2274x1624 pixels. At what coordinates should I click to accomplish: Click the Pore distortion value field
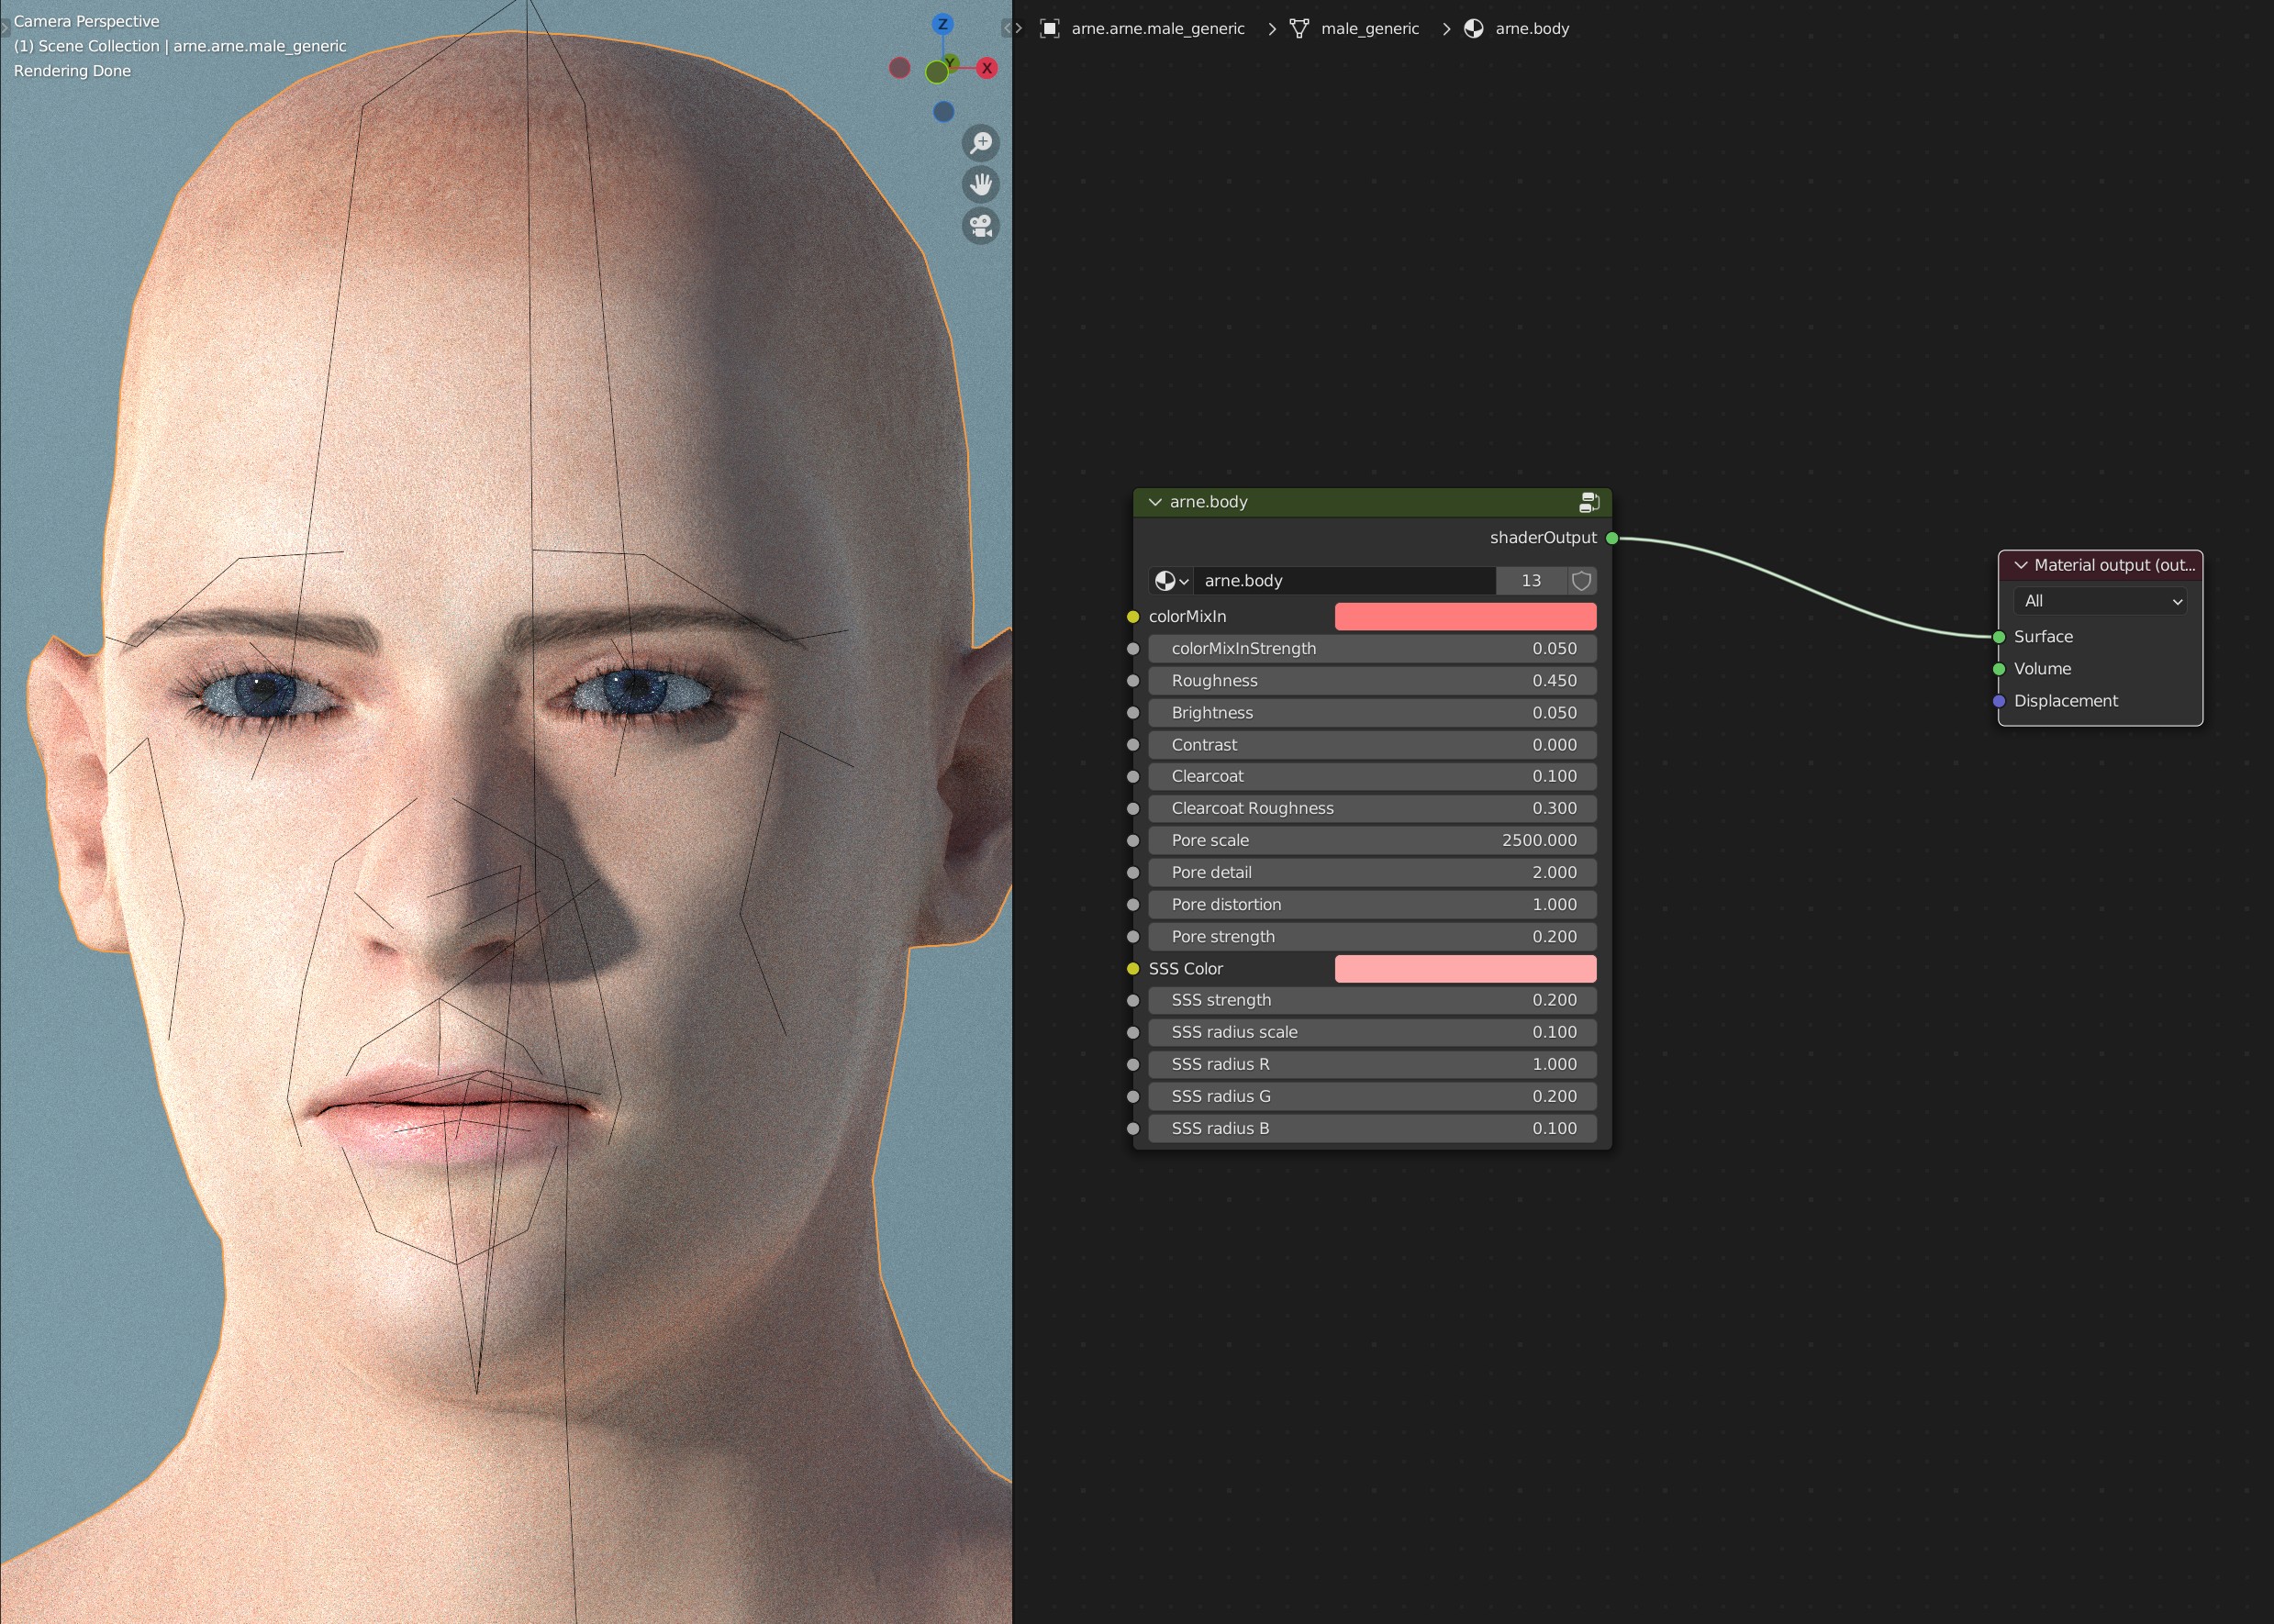(1372, 904)
